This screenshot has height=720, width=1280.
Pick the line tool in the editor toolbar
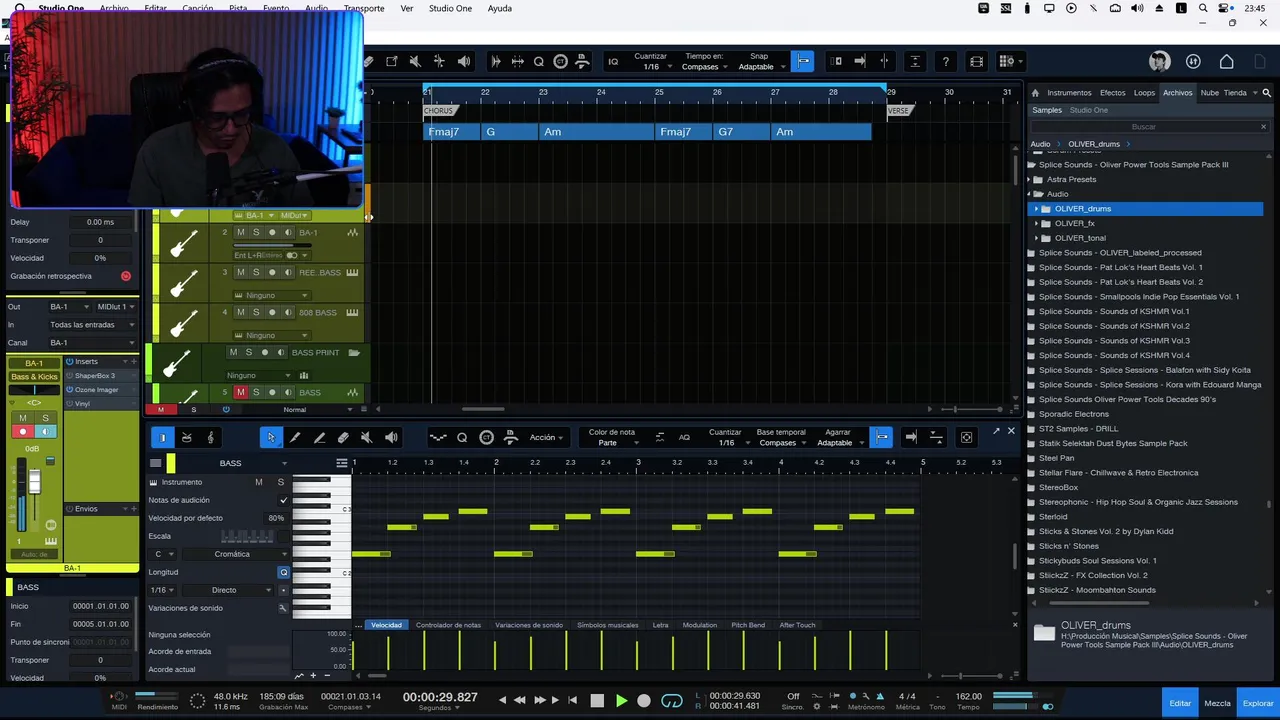[319, 437]
